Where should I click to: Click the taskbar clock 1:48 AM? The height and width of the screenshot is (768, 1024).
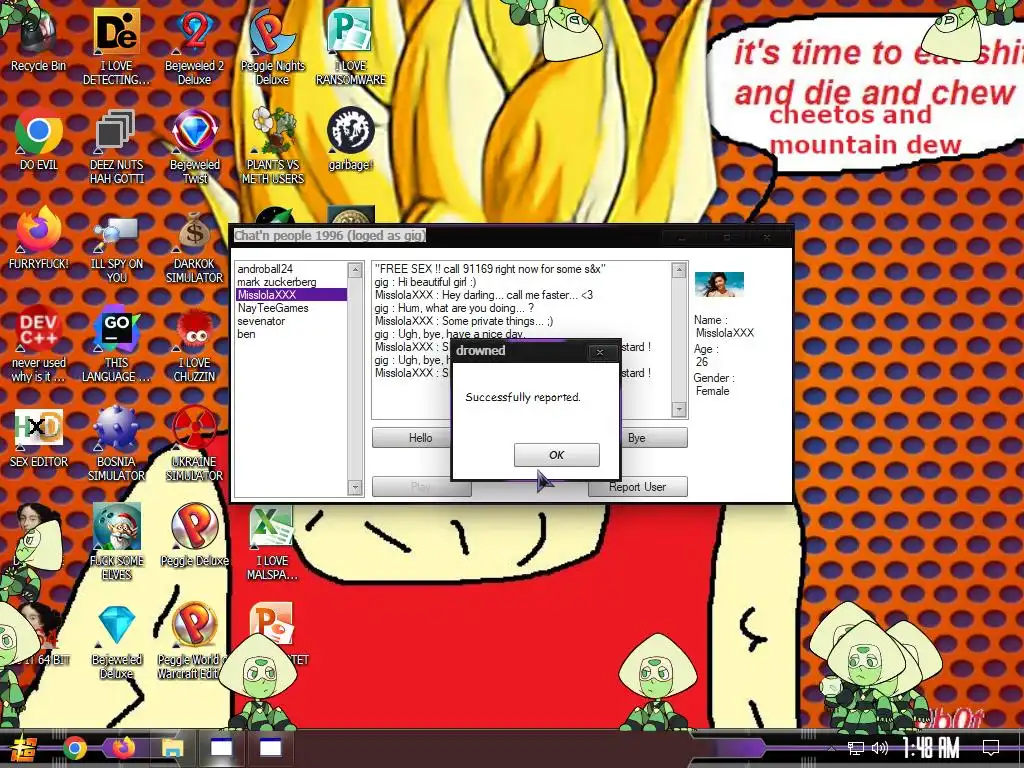pos(931,748)
